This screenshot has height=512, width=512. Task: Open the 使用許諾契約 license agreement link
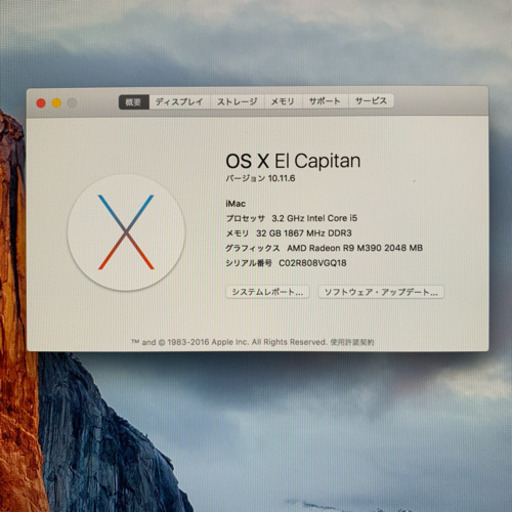point(352,342)
